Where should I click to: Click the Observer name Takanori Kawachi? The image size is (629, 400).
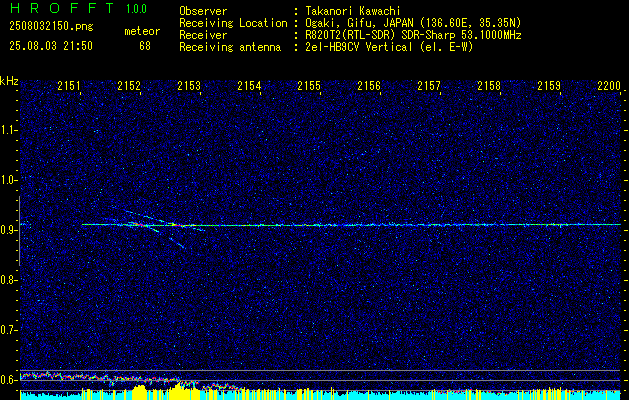coord(353,11)
